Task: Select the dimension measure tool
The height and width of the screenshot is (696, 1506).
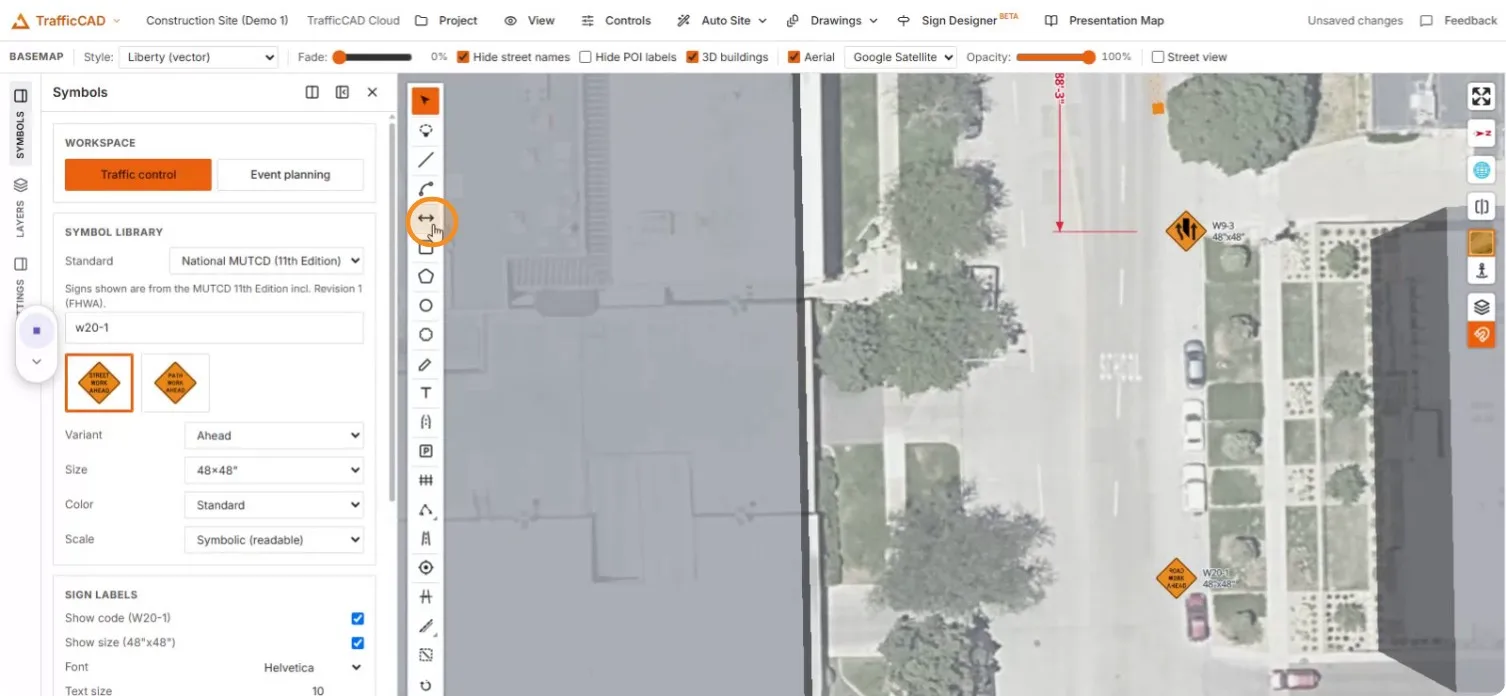Action: pyautogui.click(x=426, y=218)
